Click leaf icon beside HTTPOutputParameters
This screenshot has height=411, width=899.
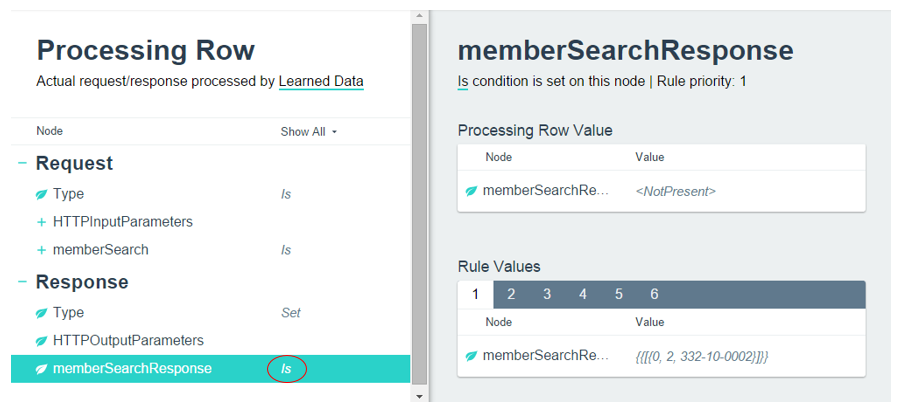point(41,341)
